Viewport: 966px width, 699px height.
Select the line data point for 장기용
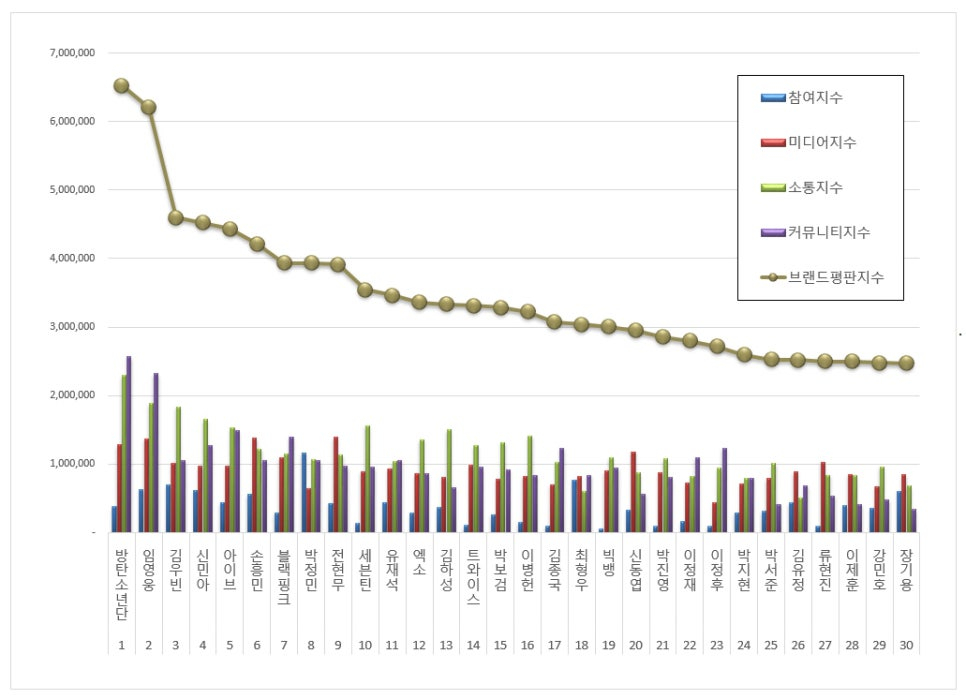(906, 363)
